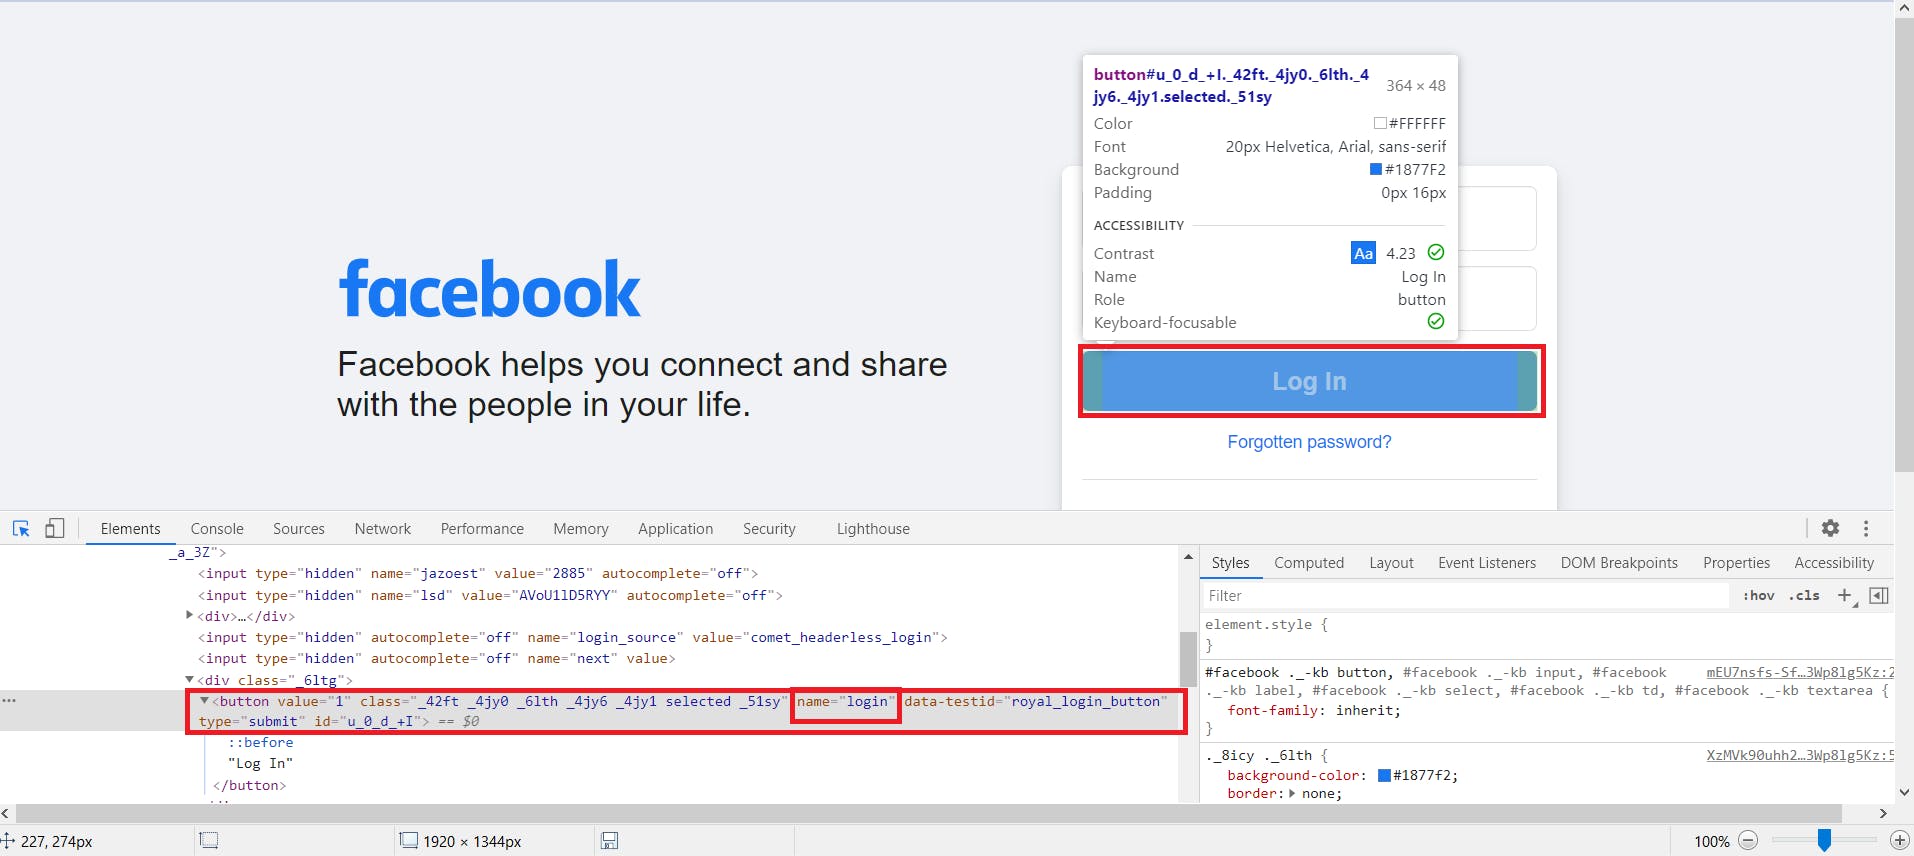
Task: Toggle the :hov element state button
Action: point(1759,595)
